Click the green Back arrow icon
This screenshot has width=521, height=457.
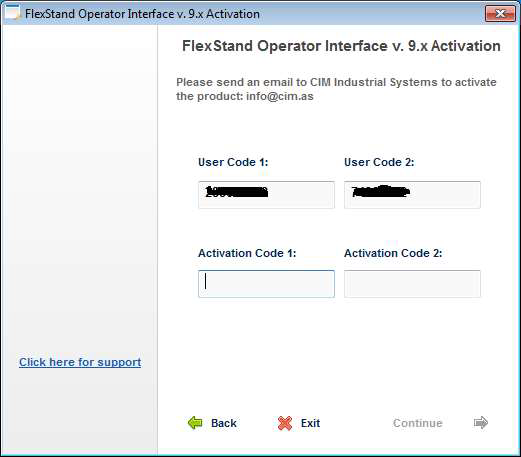[195, 423]
